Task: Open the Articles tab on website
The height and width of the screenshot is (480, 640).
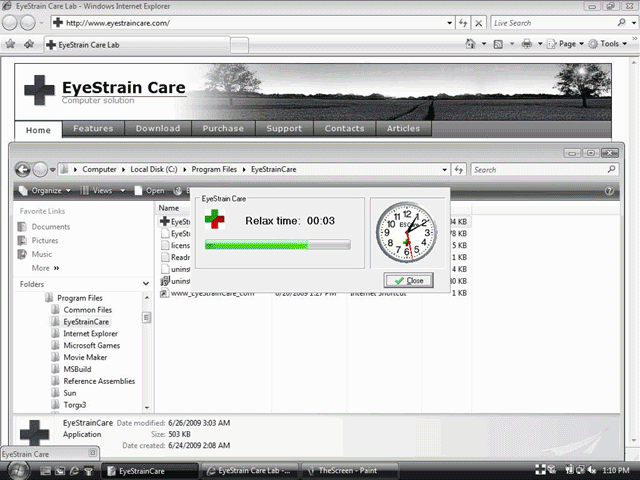Action: point(403,129)
